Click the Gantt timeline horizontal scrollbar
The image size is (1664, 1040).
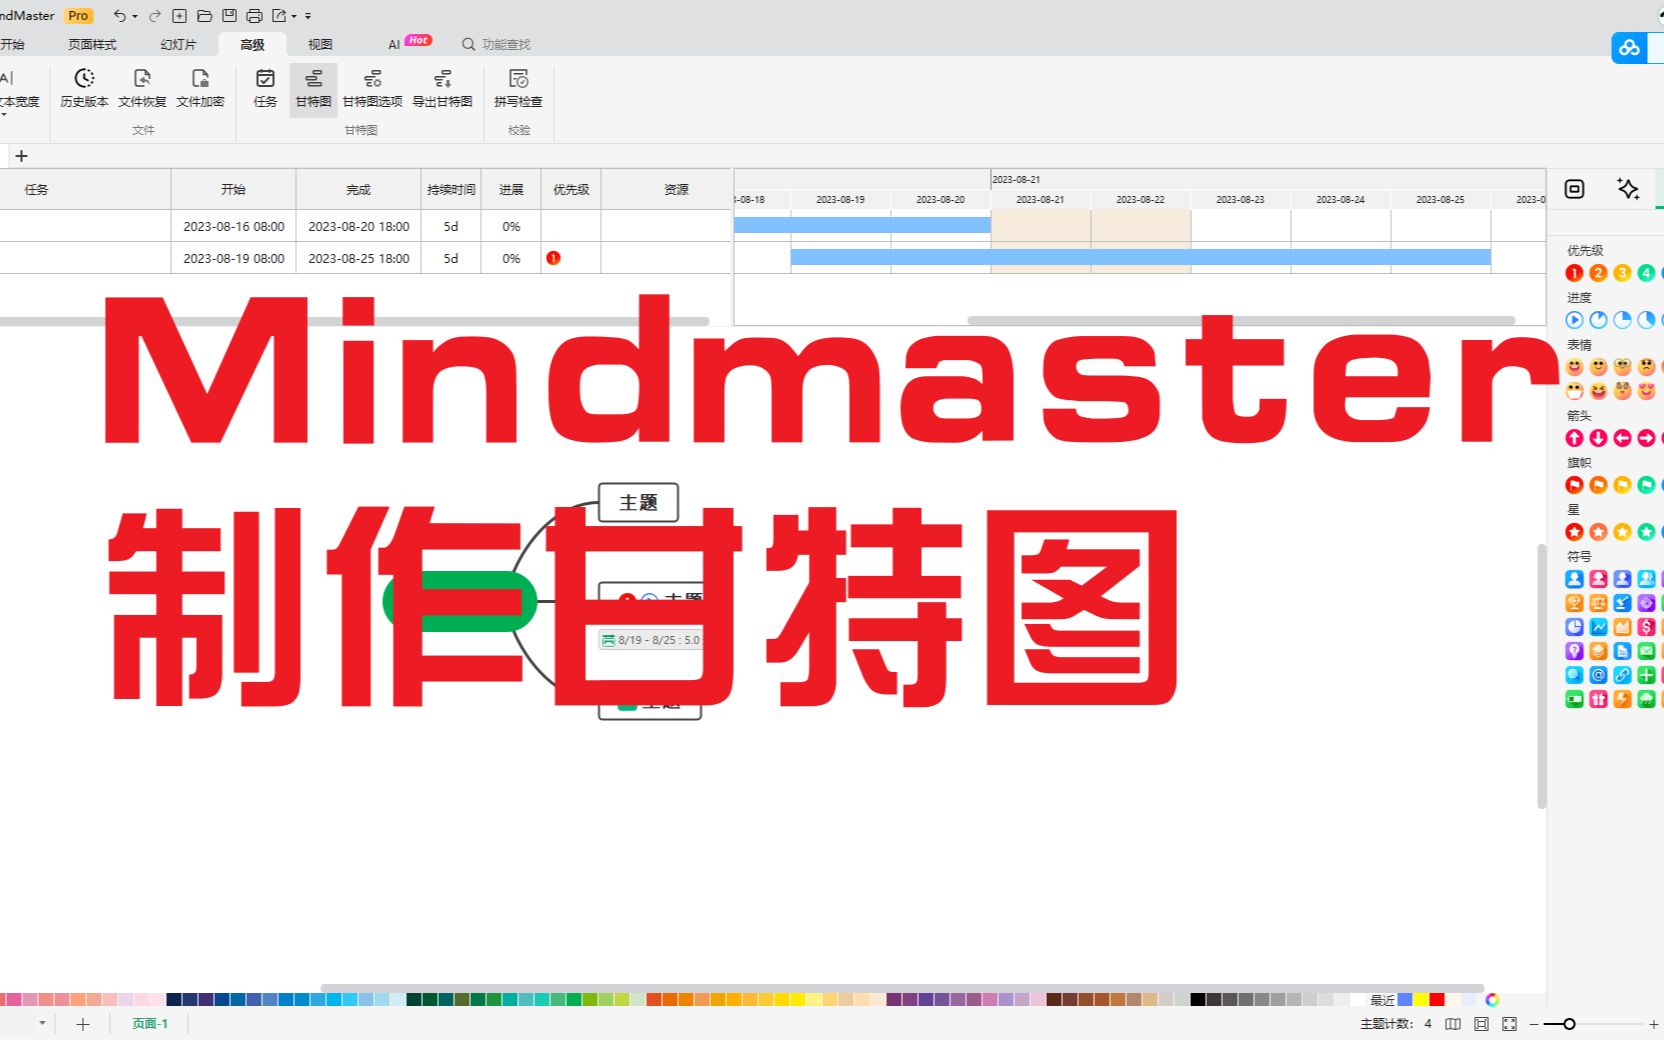point(1242,320)
